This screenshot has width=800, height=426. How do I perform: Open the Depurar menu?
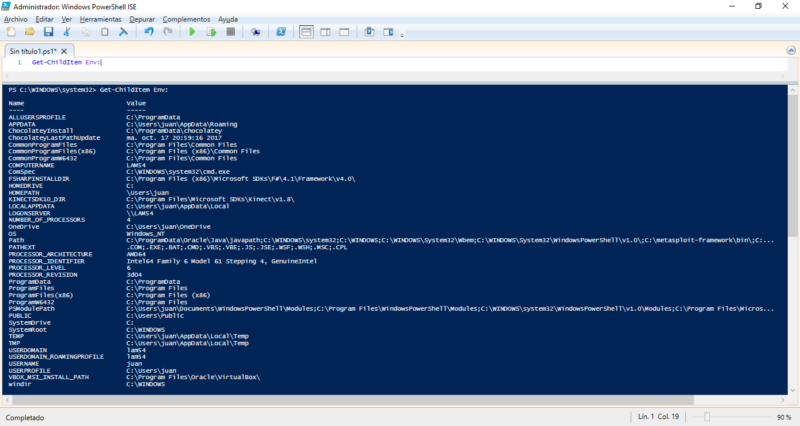pos(142,19)
